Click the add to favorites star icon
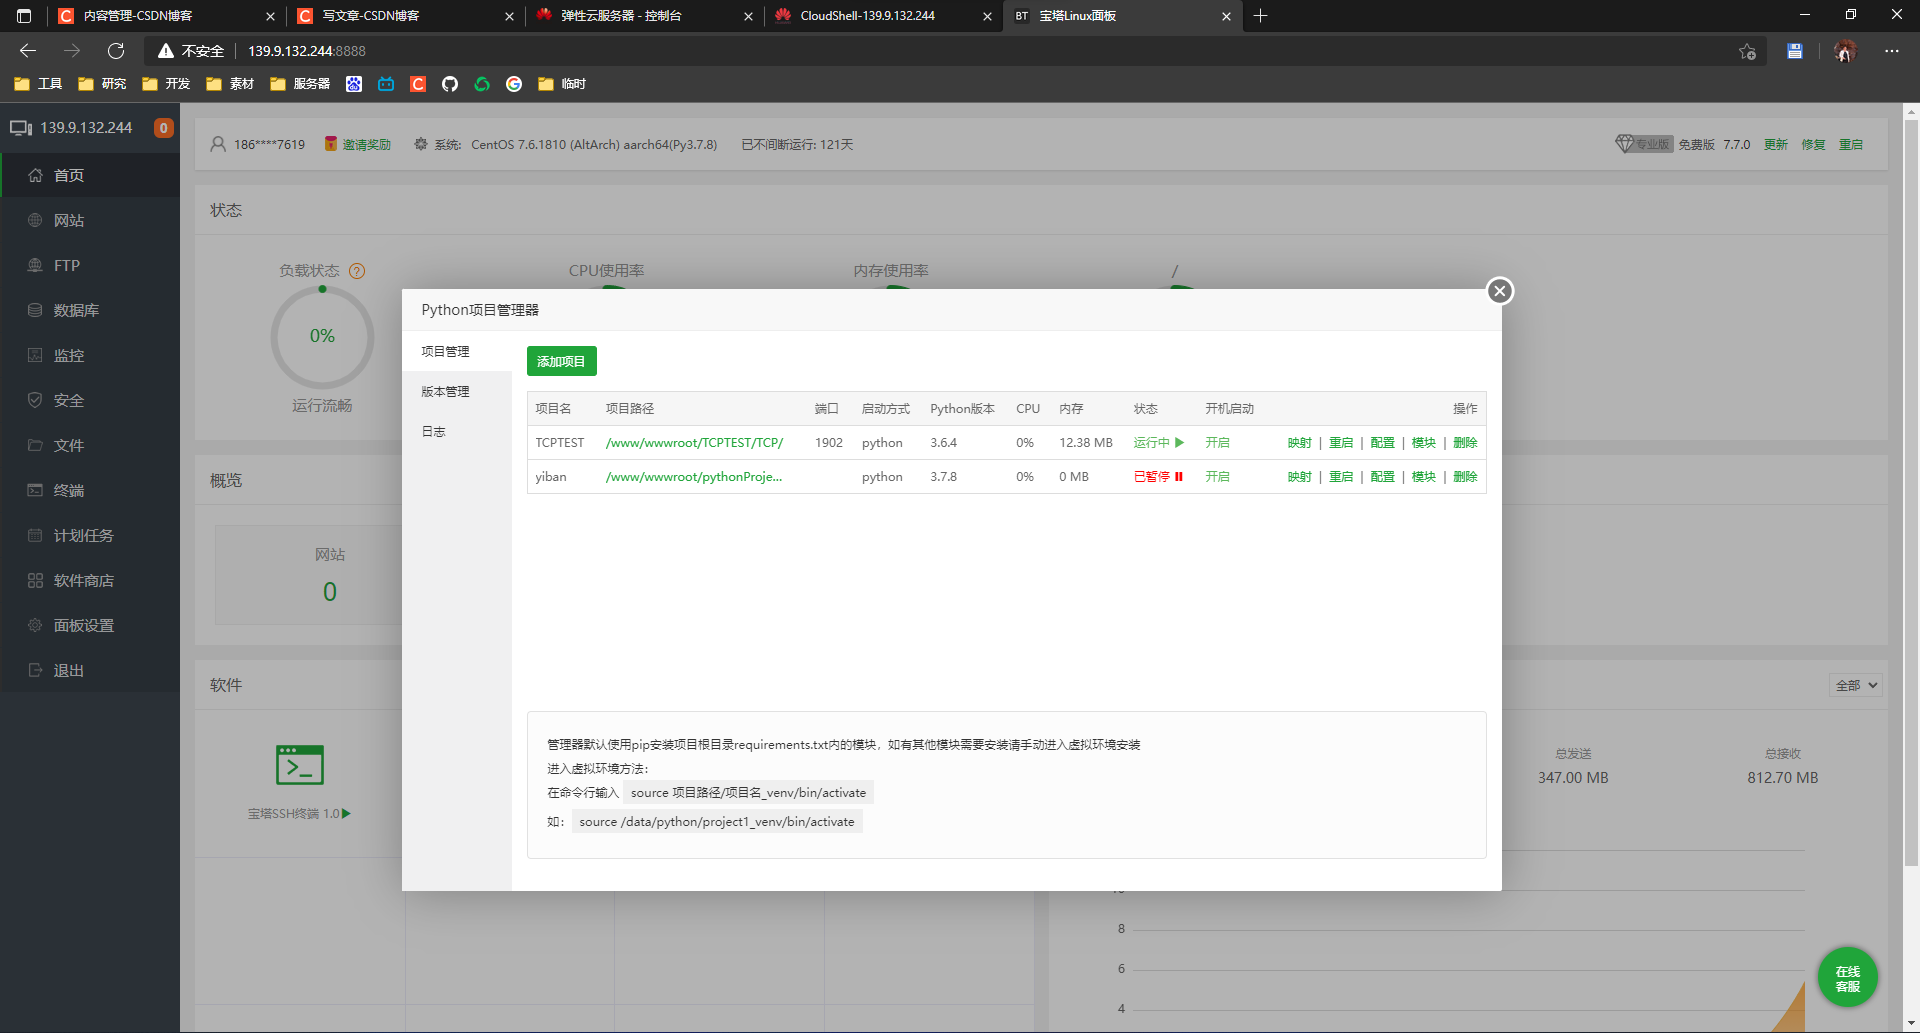 click(1747, 51)
